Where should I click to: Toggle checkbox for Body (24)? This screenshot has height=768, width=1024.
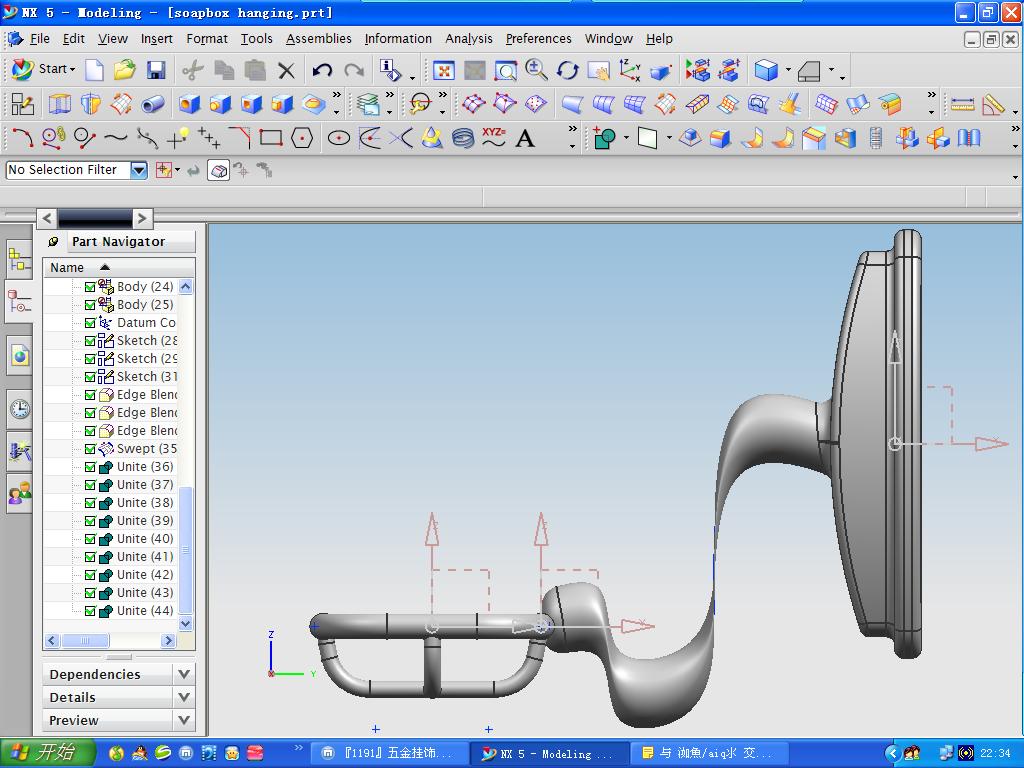90,287
